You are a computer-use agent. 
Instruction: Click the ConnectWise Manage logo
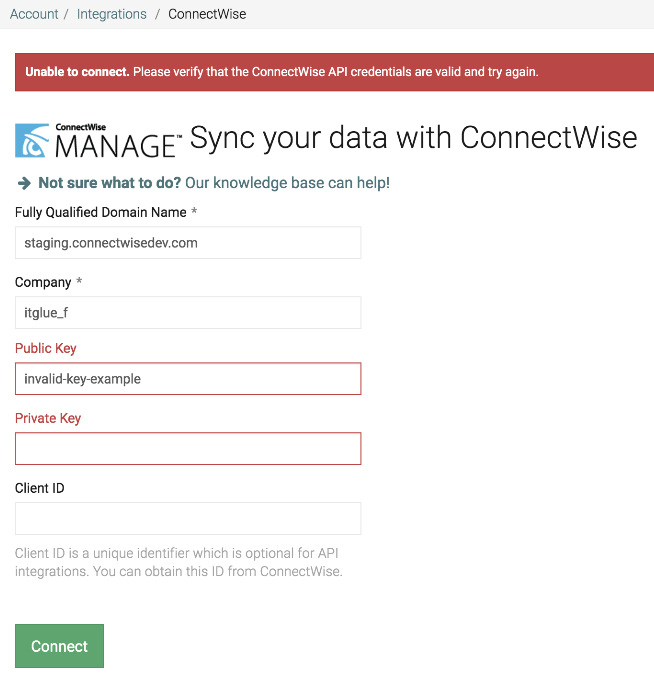[x=97, y=140]
